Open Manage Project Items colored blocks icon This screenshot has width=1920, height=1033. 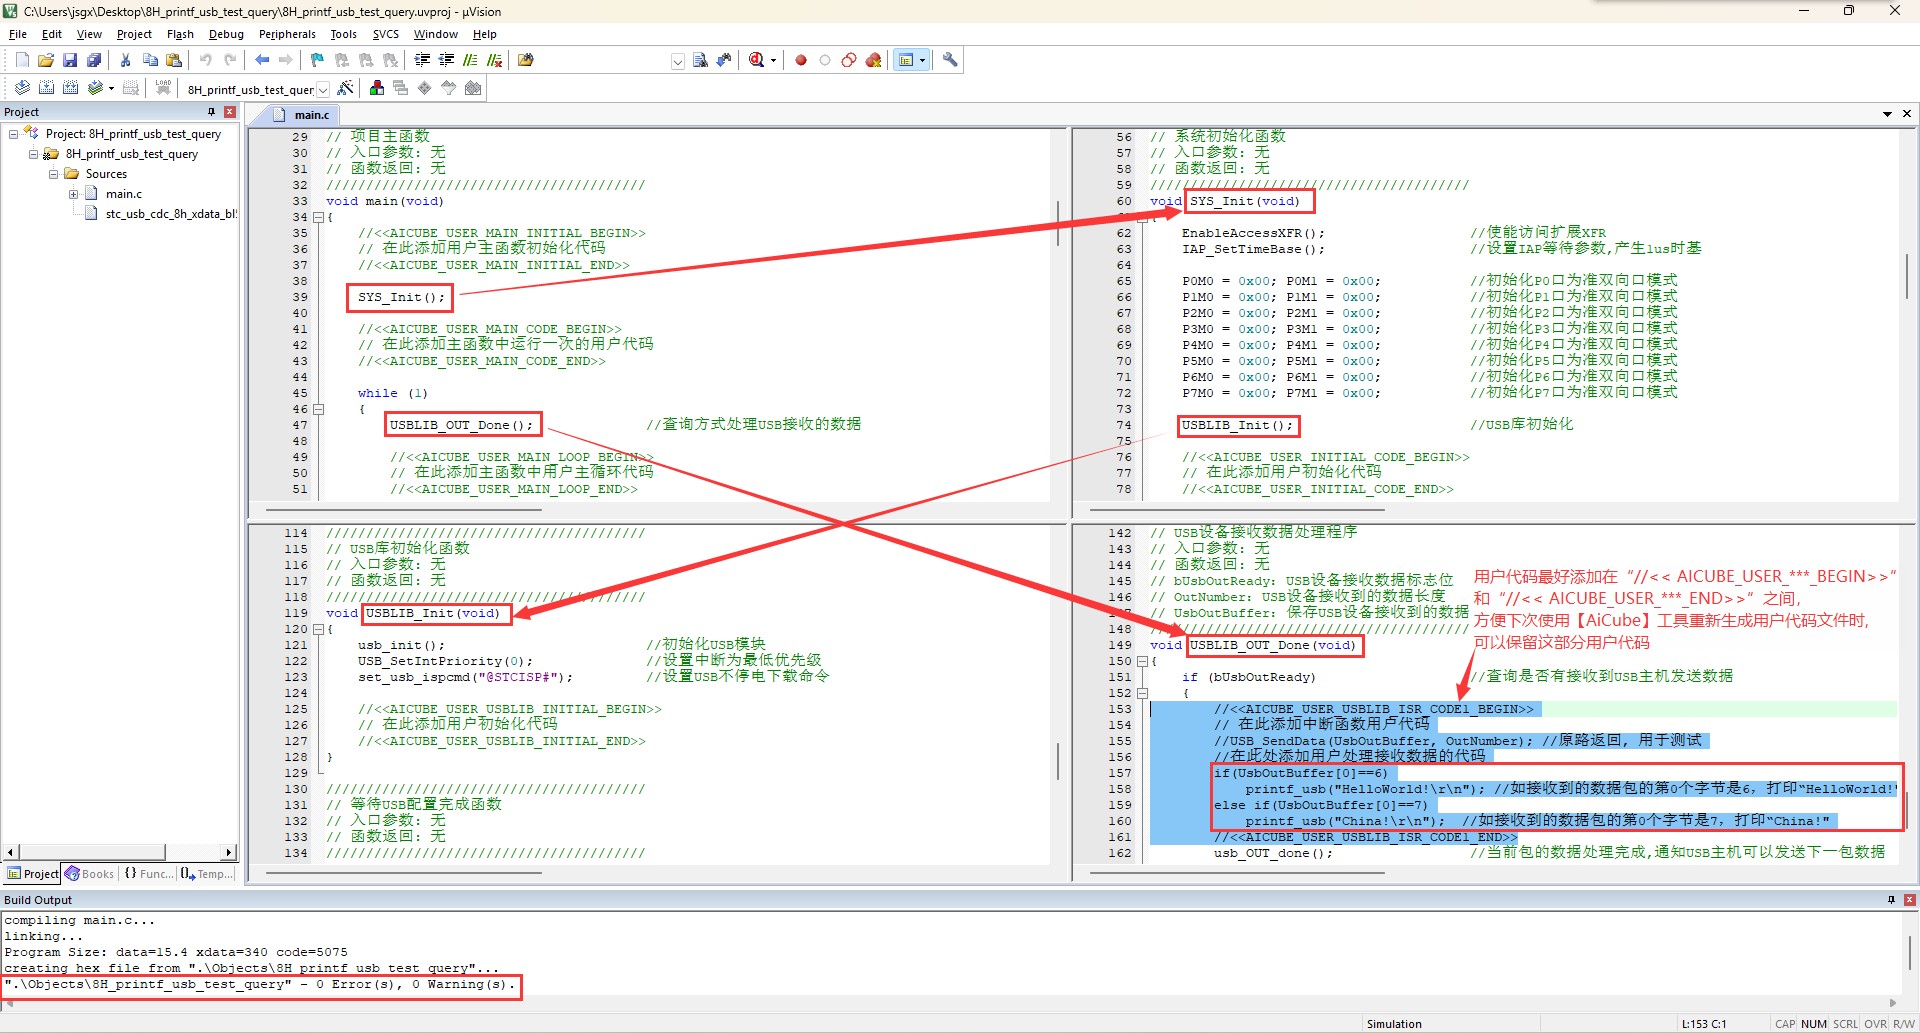tap(377, 88)
